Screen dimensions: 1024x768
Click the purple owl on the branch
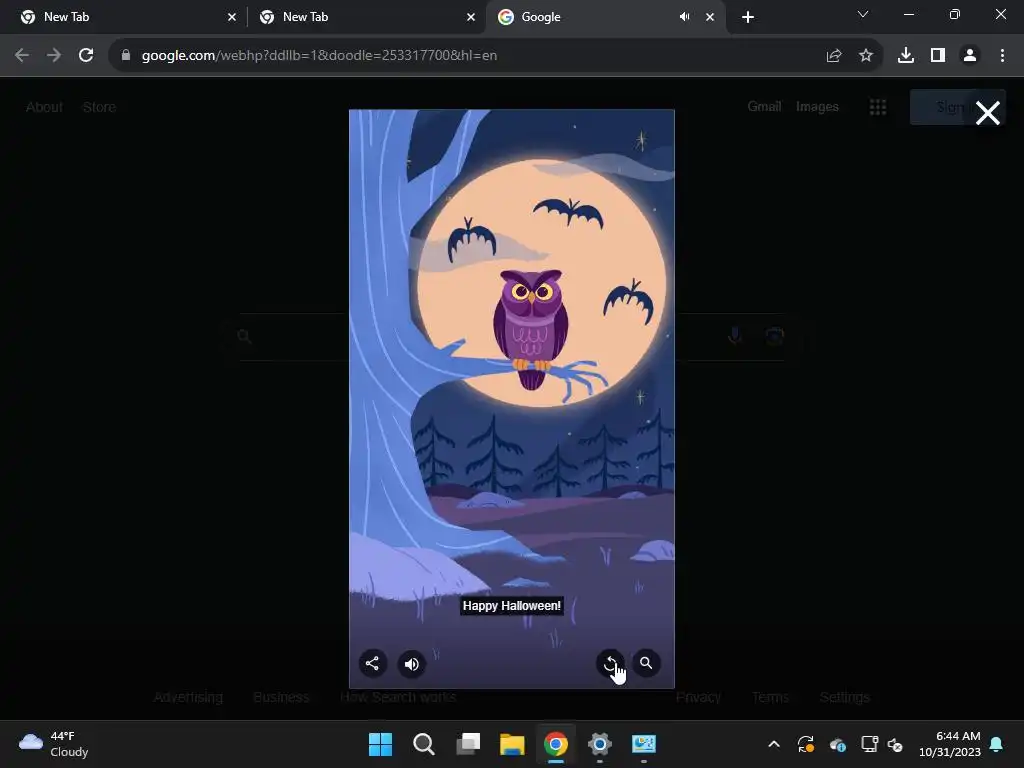531,328
